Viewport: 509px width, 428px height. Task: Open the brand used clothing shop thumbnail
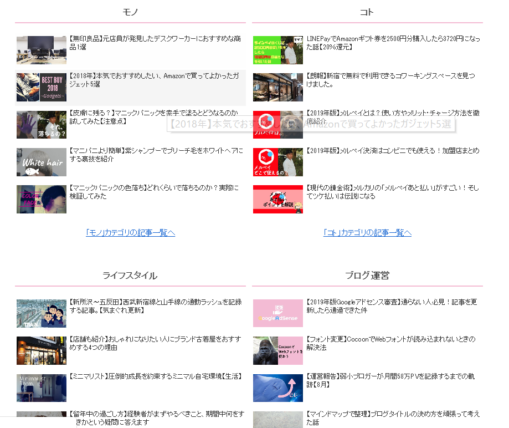pyautogui.click(x=42, y=351)
